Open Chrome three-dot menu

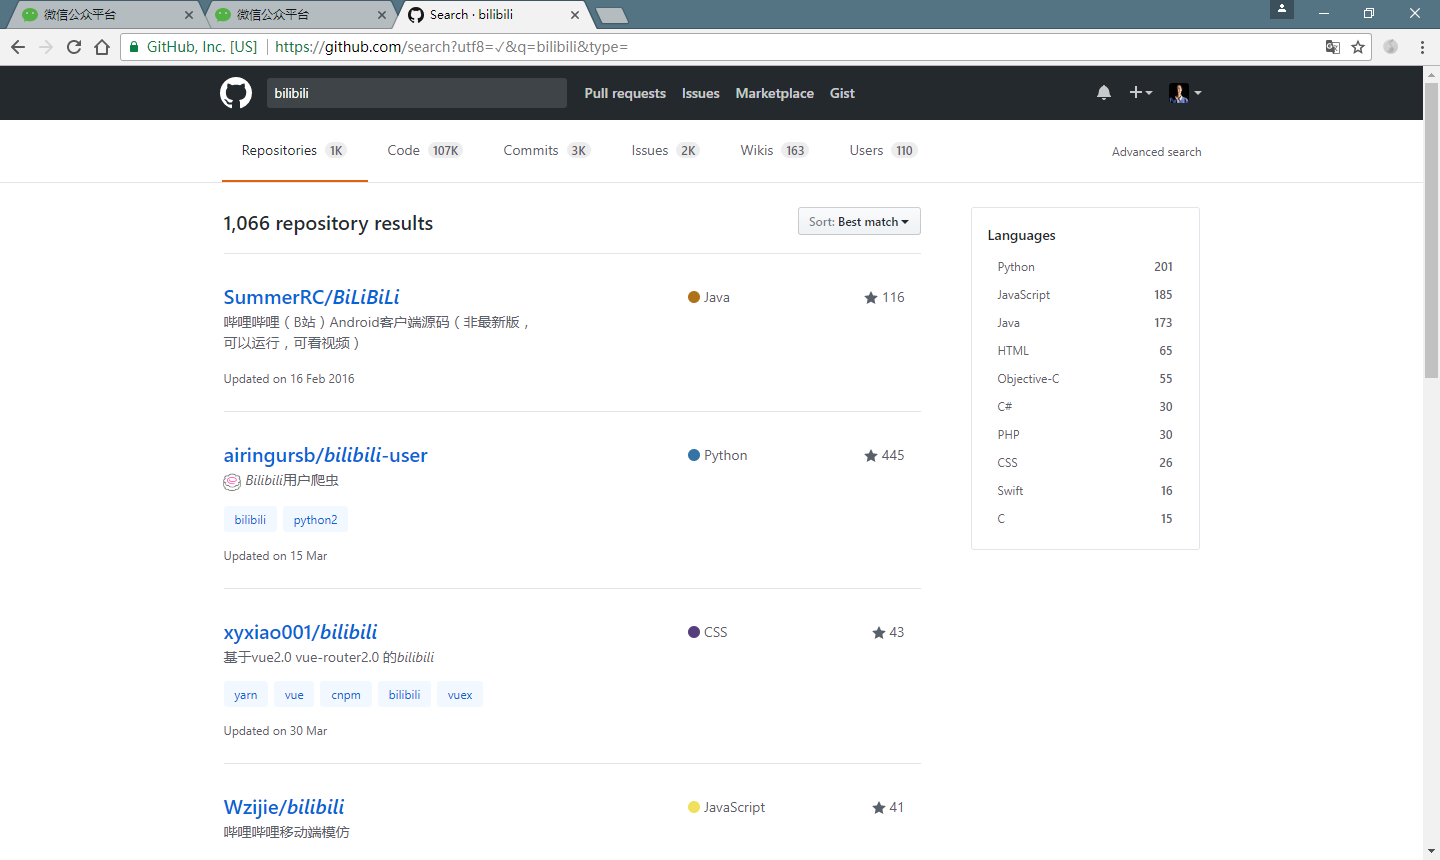pos(1422,47)
